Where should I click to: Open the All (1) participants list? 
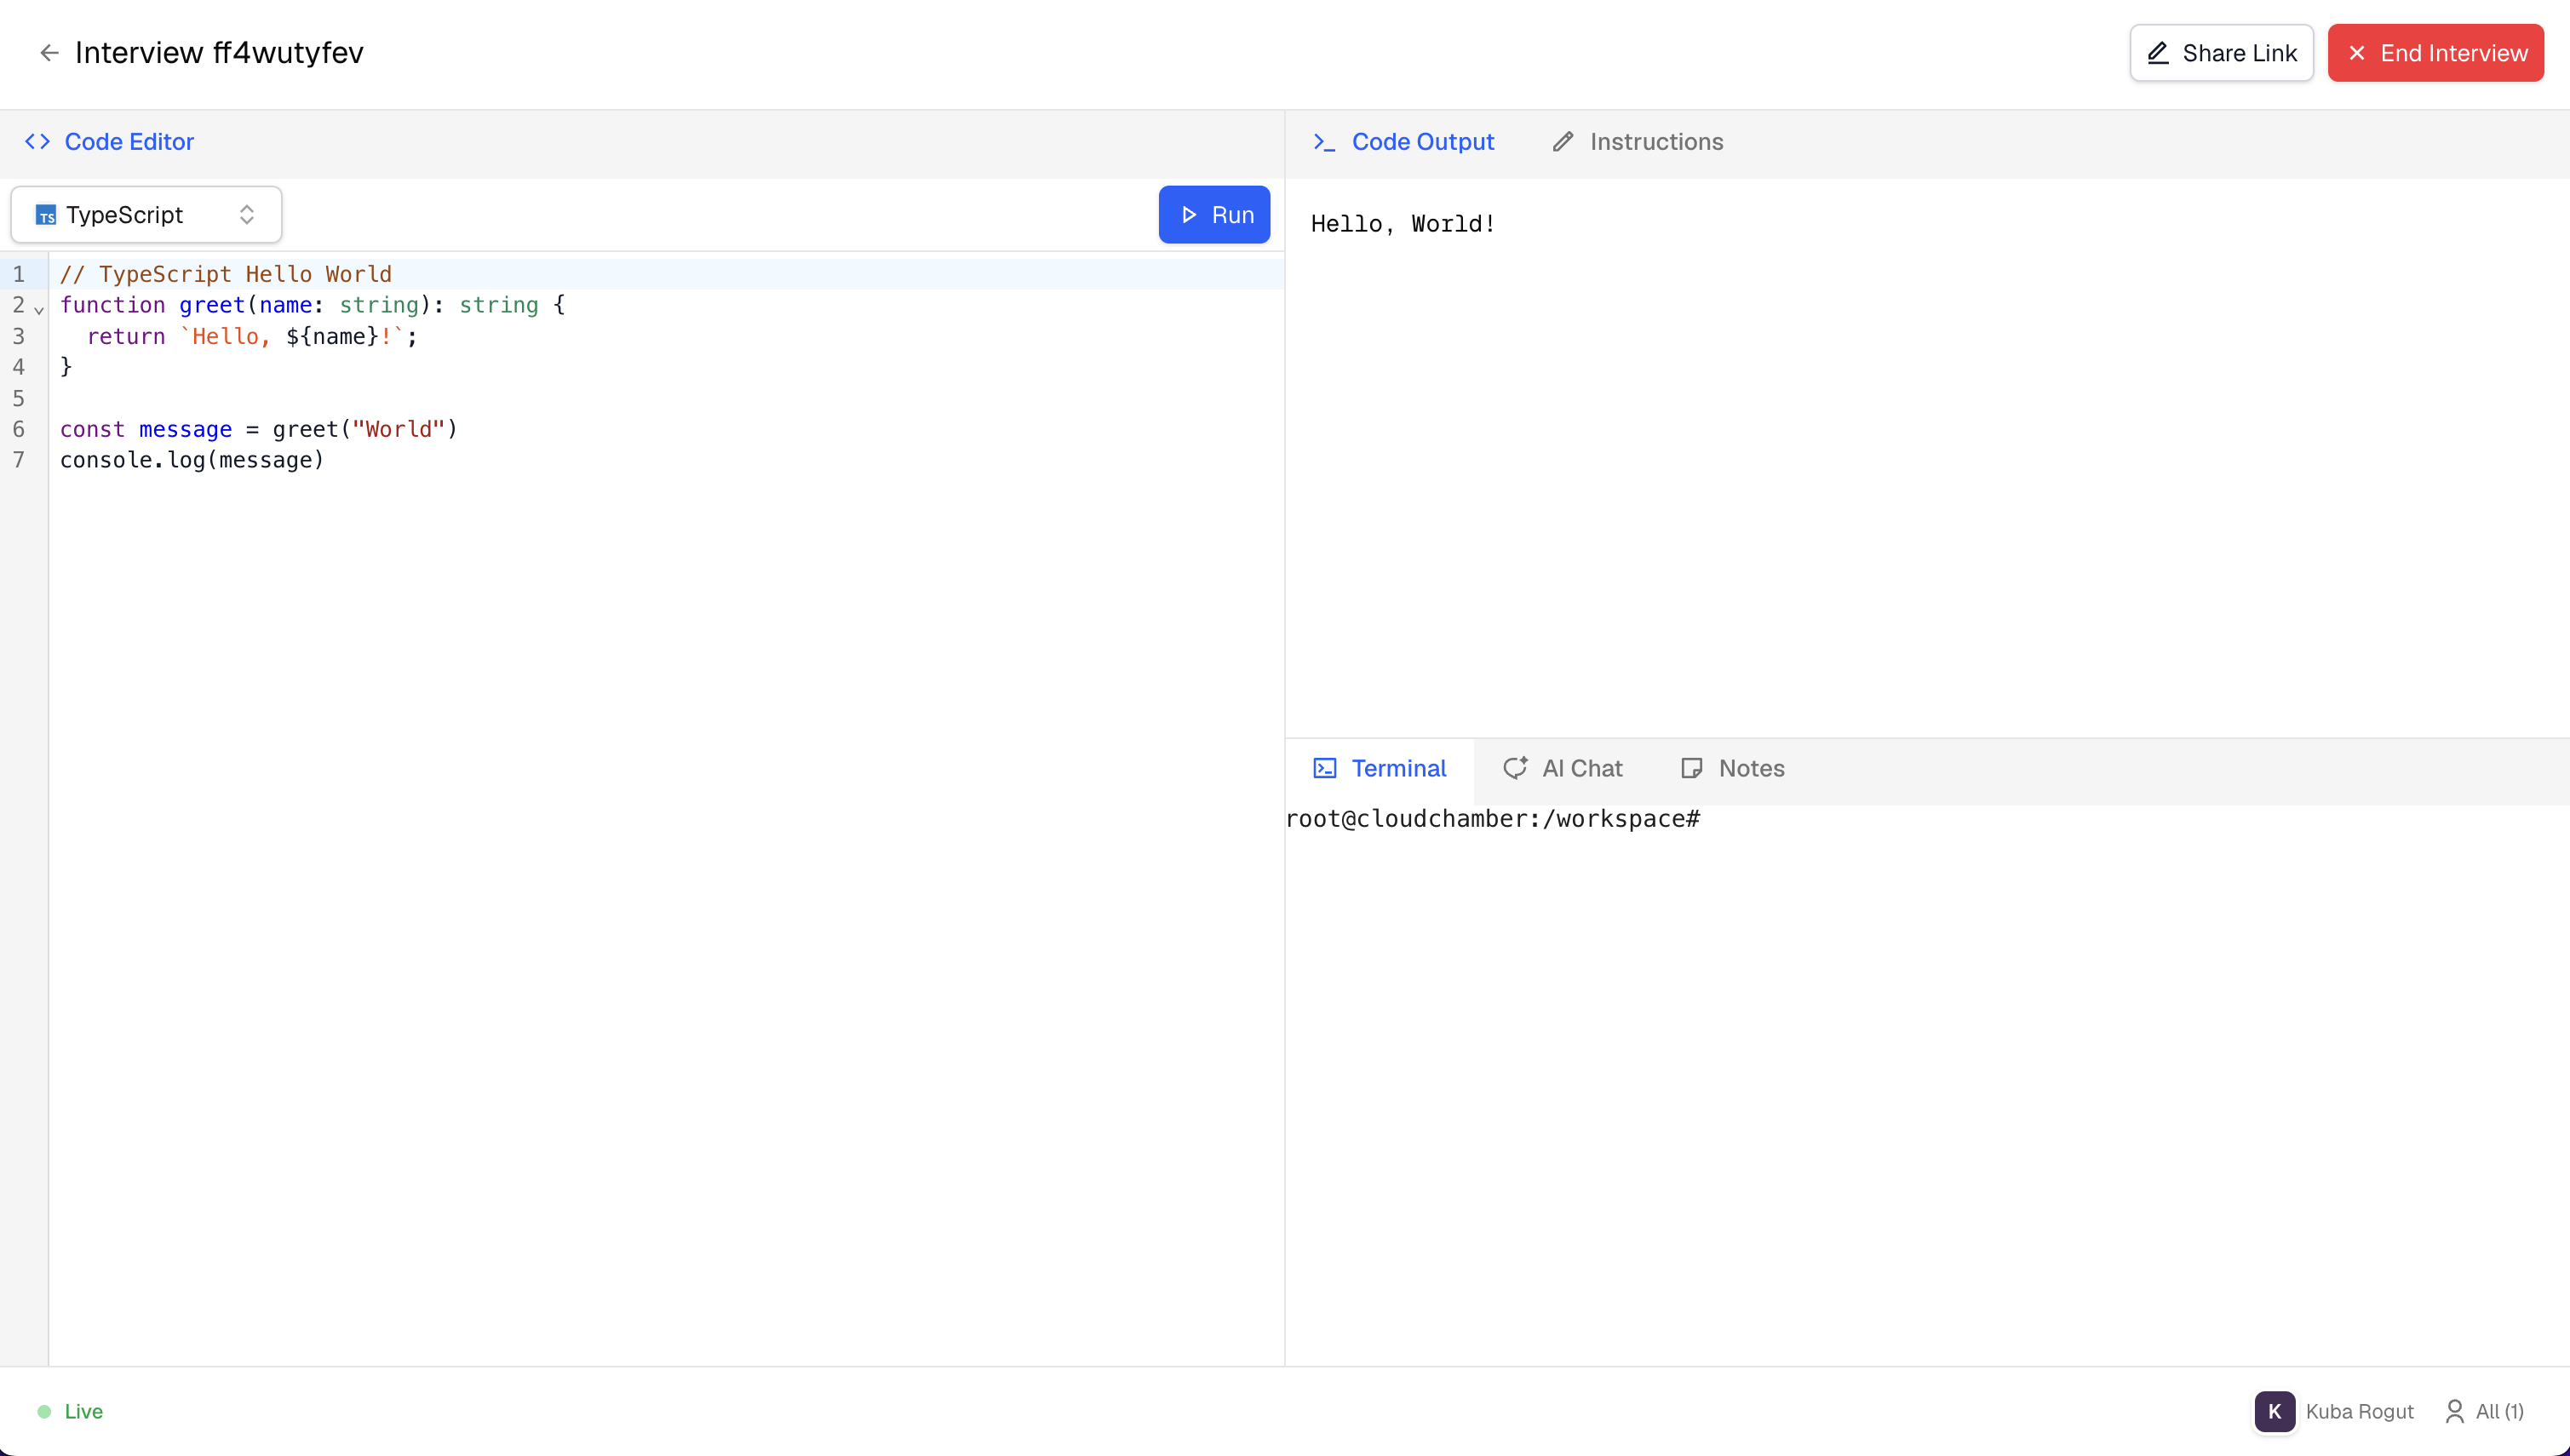pyautogui.click(x=2485, y=1411)
